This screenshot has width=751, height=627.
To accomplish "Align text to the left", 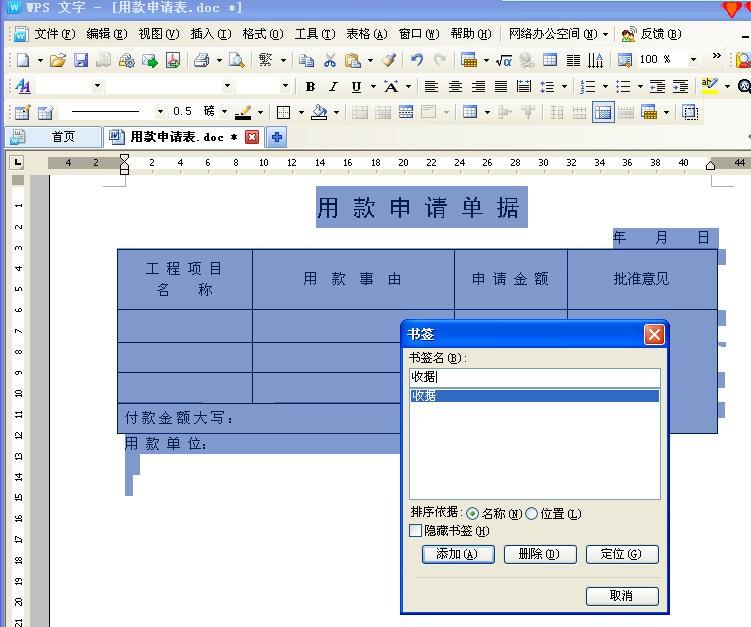I will point(431,87).
